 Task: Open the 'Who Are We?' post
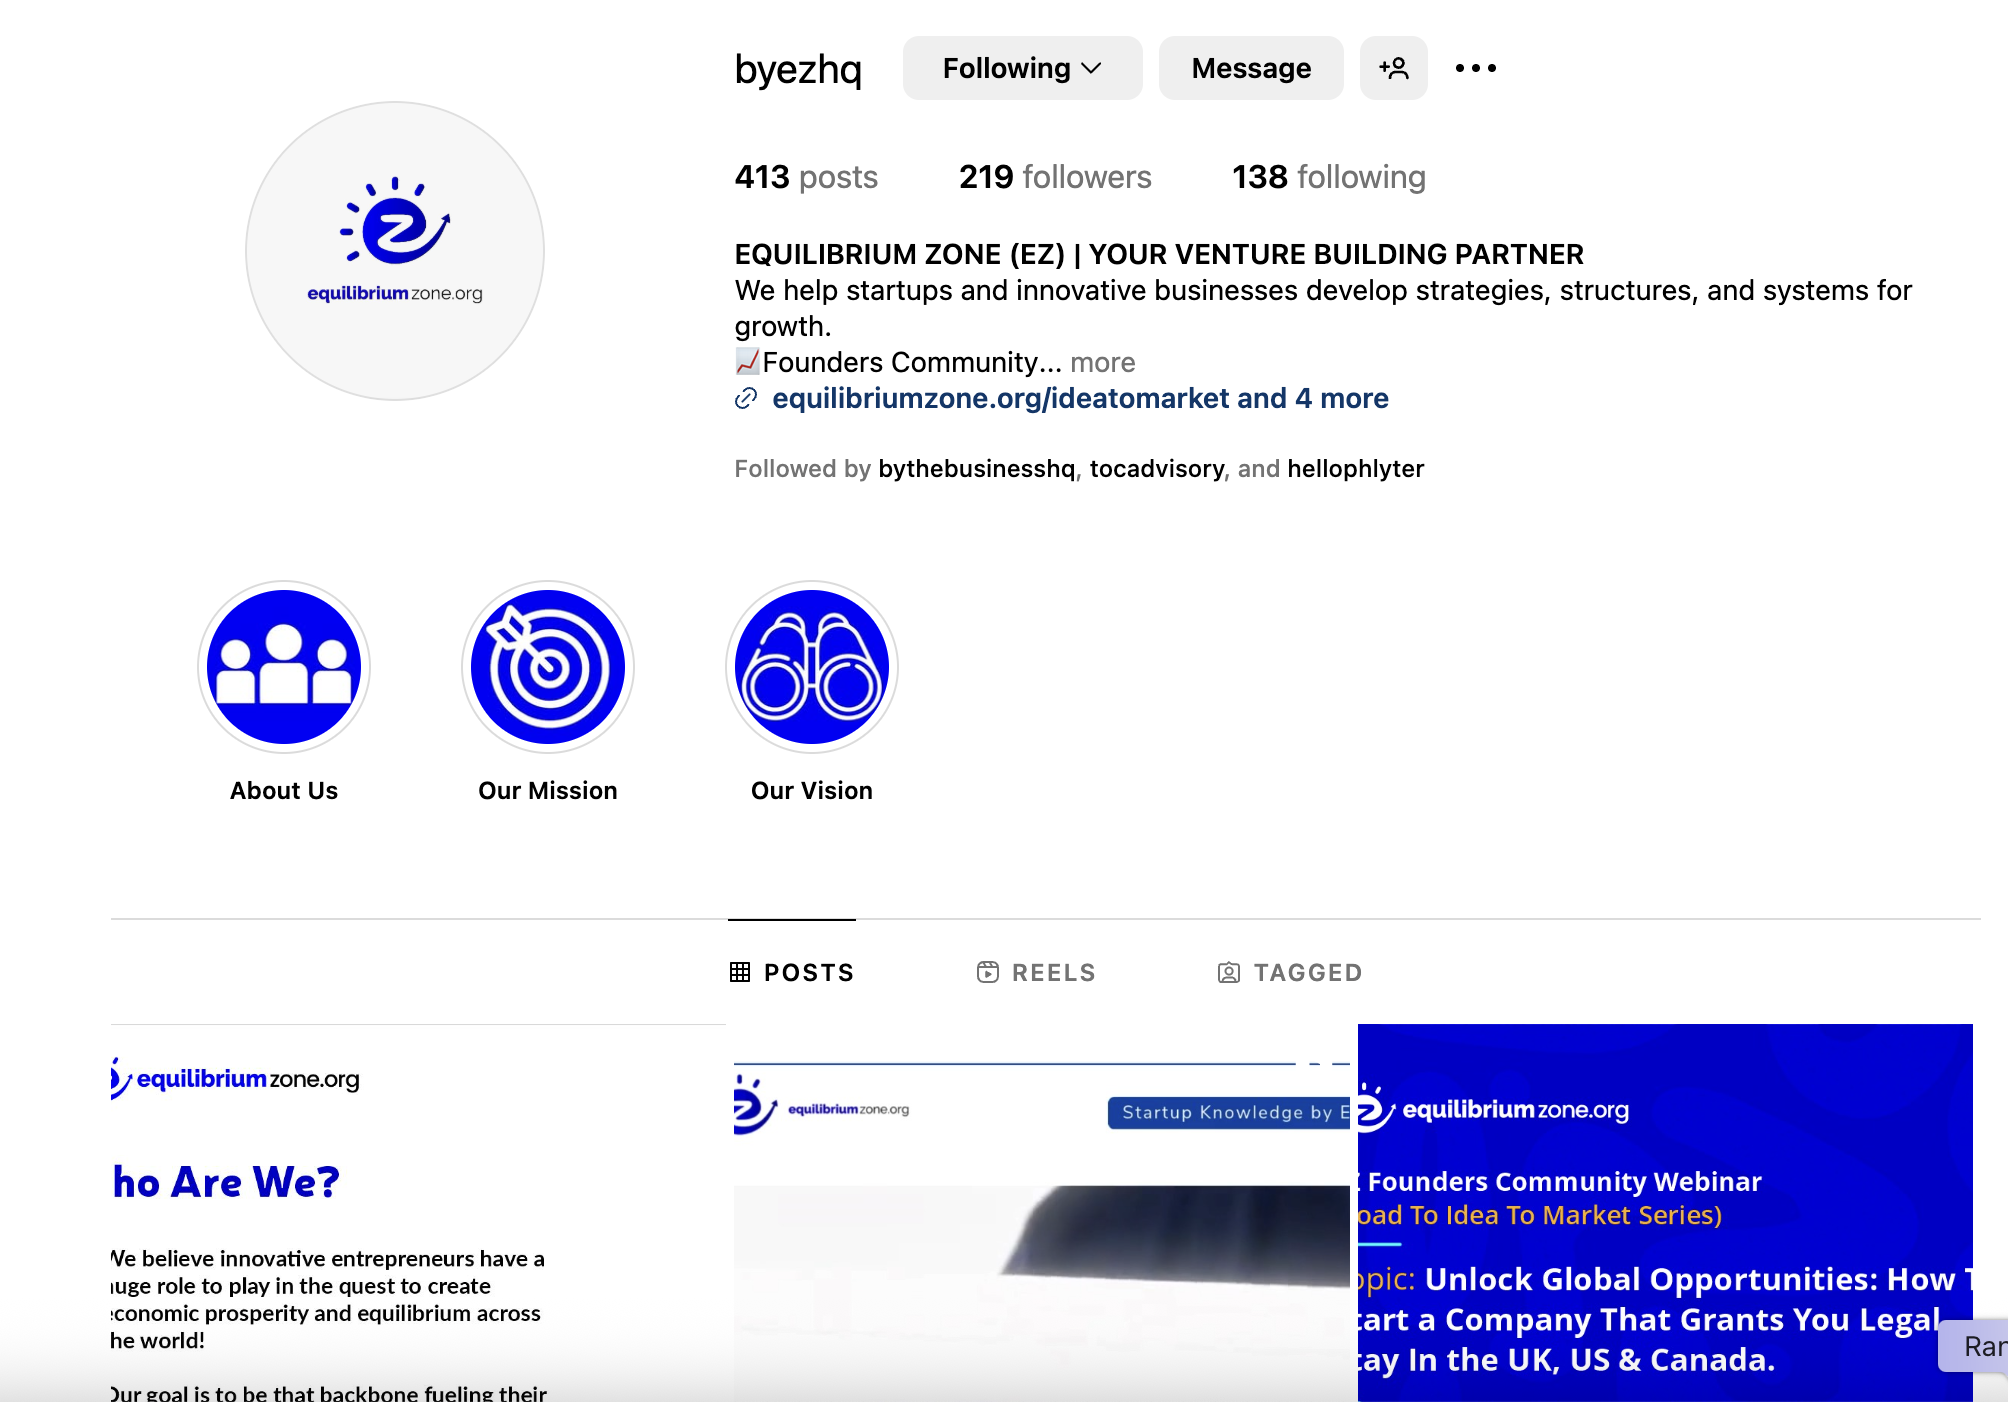[418, 1212]
